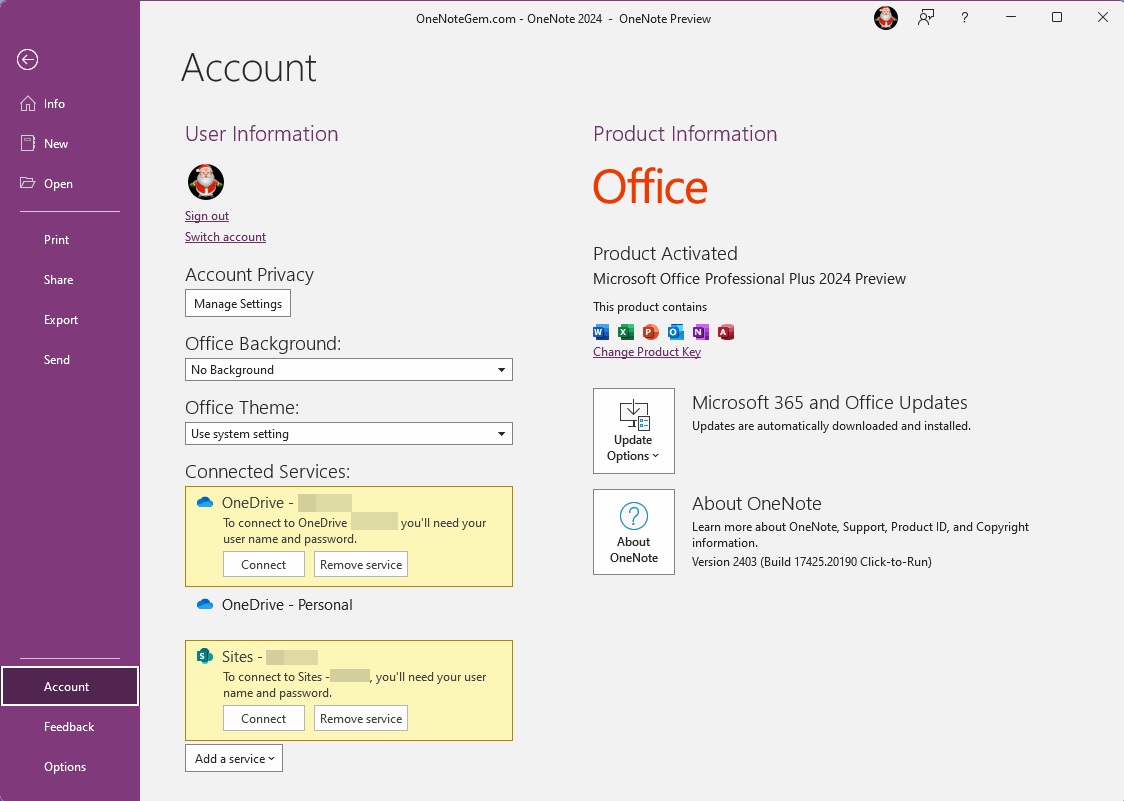Maximize the OneNote window
The width and height of the screenshot is (1124, 801).
tap(1057, 17)
